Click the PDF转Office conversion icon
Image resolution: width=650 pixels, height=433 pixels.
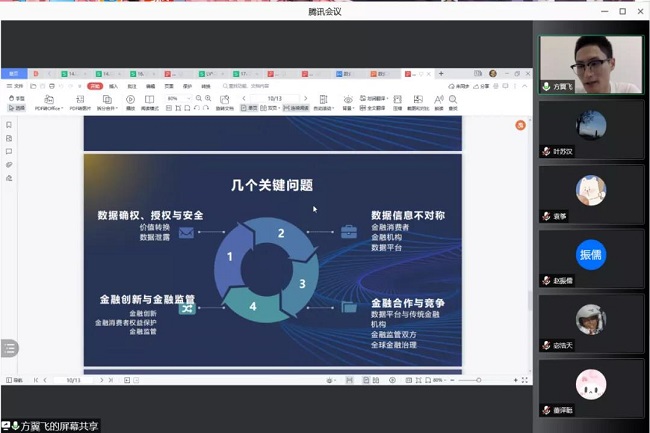(47, 100)
